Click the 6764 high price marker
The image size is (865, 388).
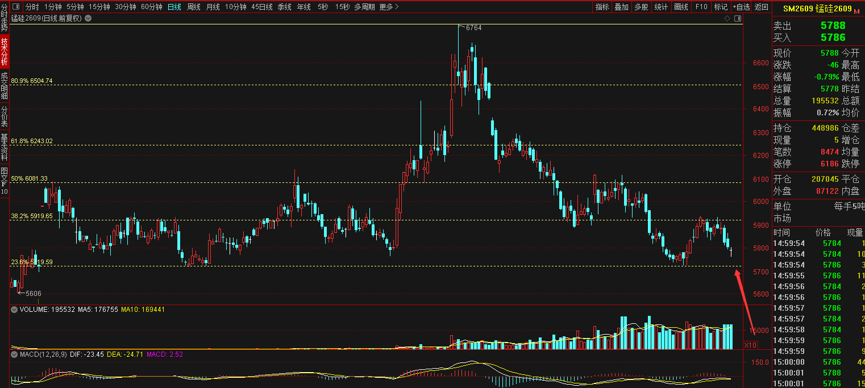click(473, 28)
